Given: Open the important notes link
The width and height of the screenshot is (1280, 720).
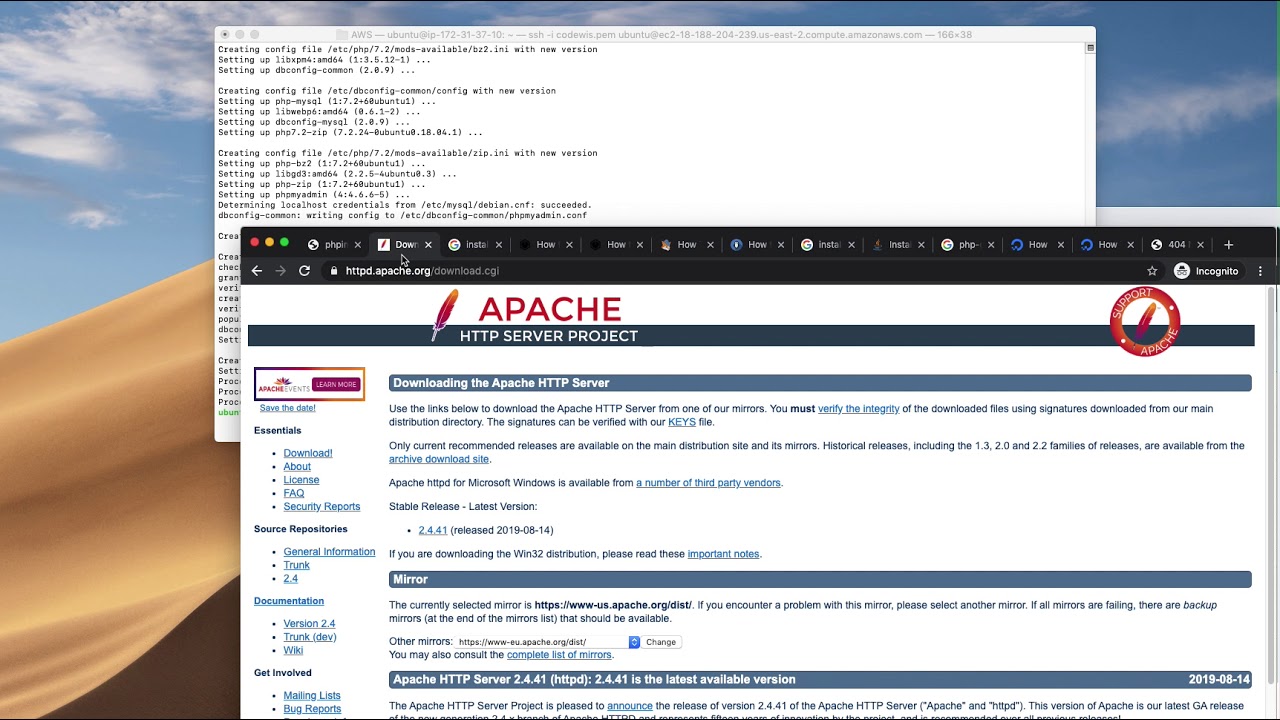Looking at the screenshot, I should pos(723,554).
